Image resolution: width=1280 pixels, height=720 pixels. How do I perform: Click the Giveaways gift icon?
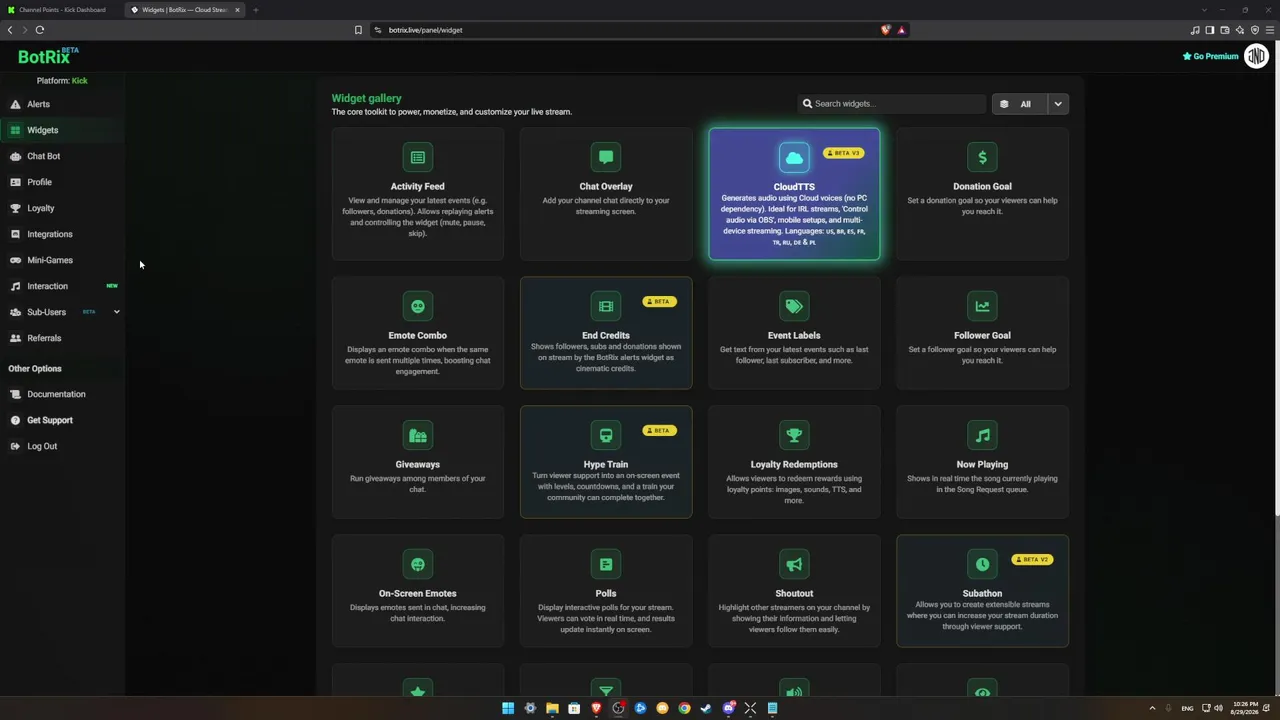click(x=418, y=435)
